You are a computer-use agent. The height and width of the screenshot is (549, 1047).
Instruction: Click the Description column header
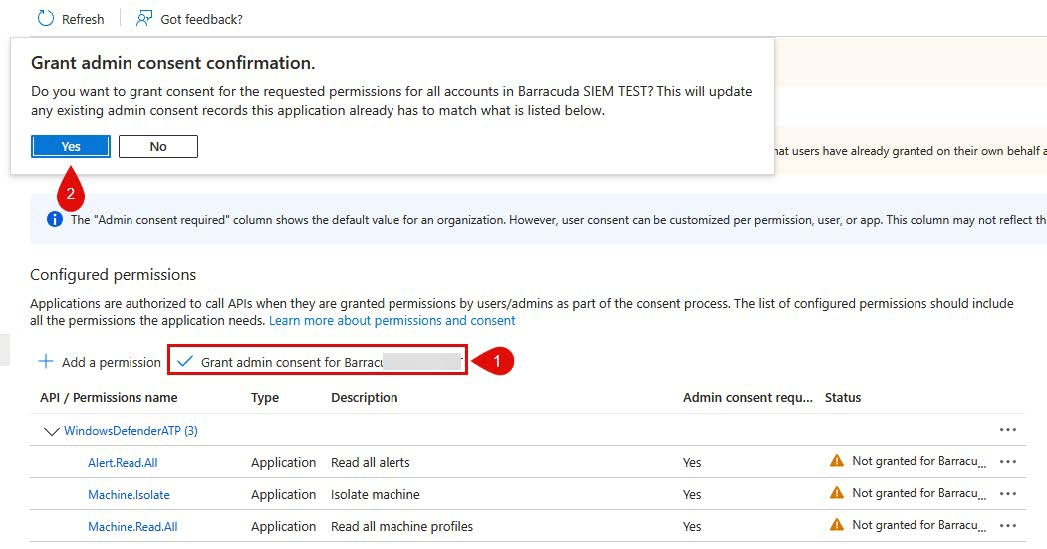point(364,397)
